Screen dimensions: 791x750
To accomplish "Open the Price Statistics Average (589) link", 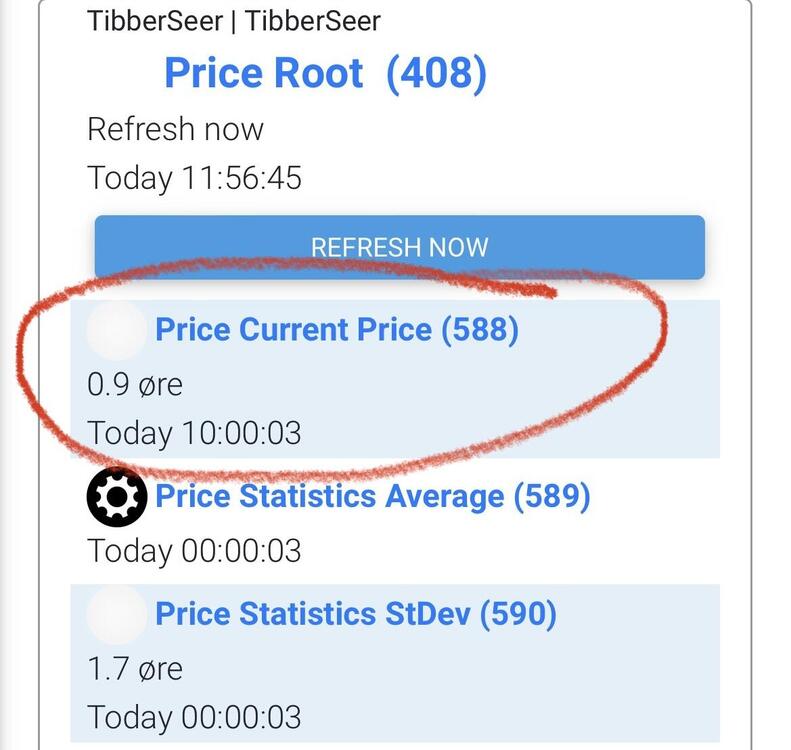I will [373, 496].
